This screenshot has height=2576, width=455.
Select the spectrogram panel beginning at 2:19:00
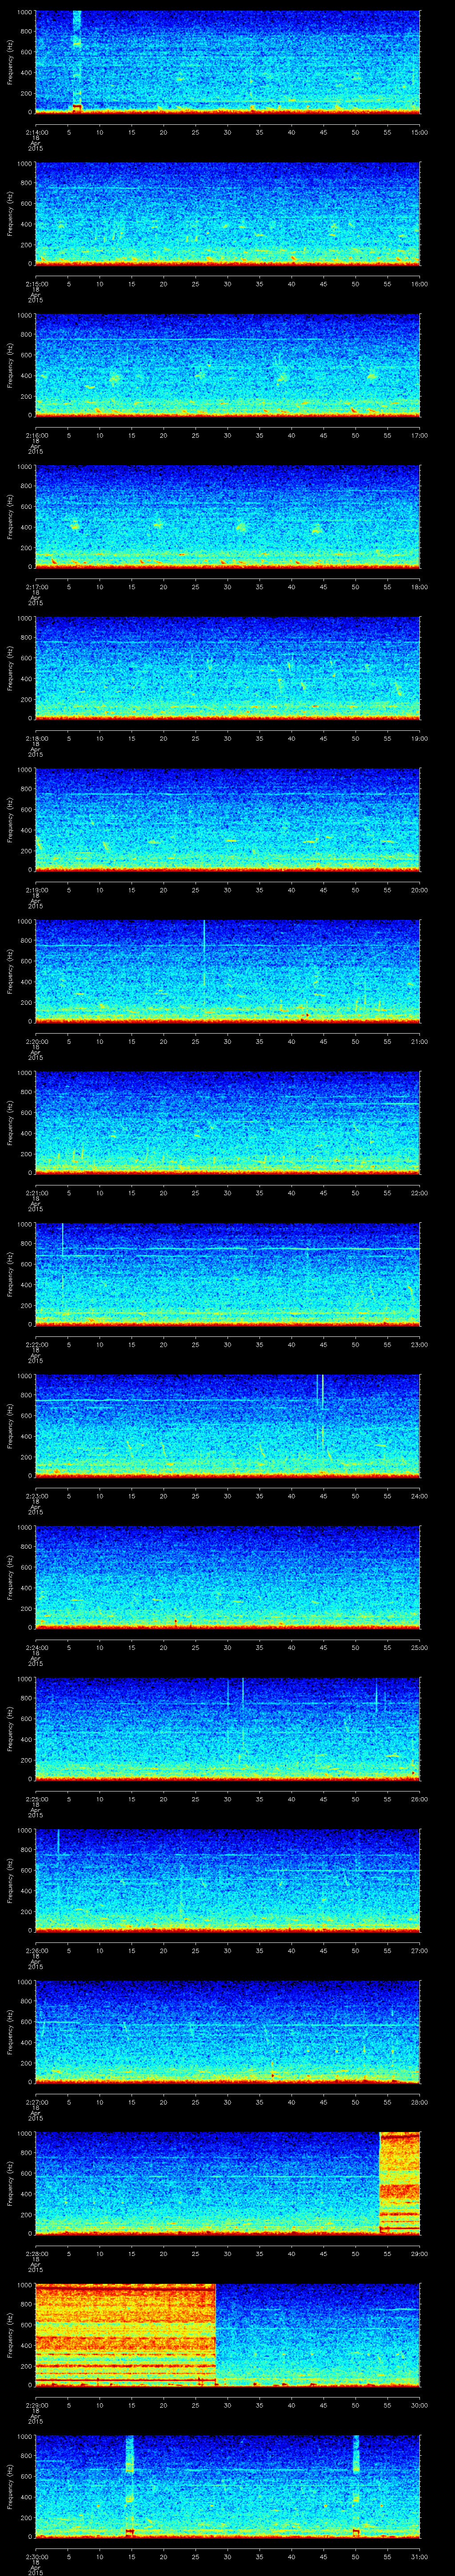227,819
